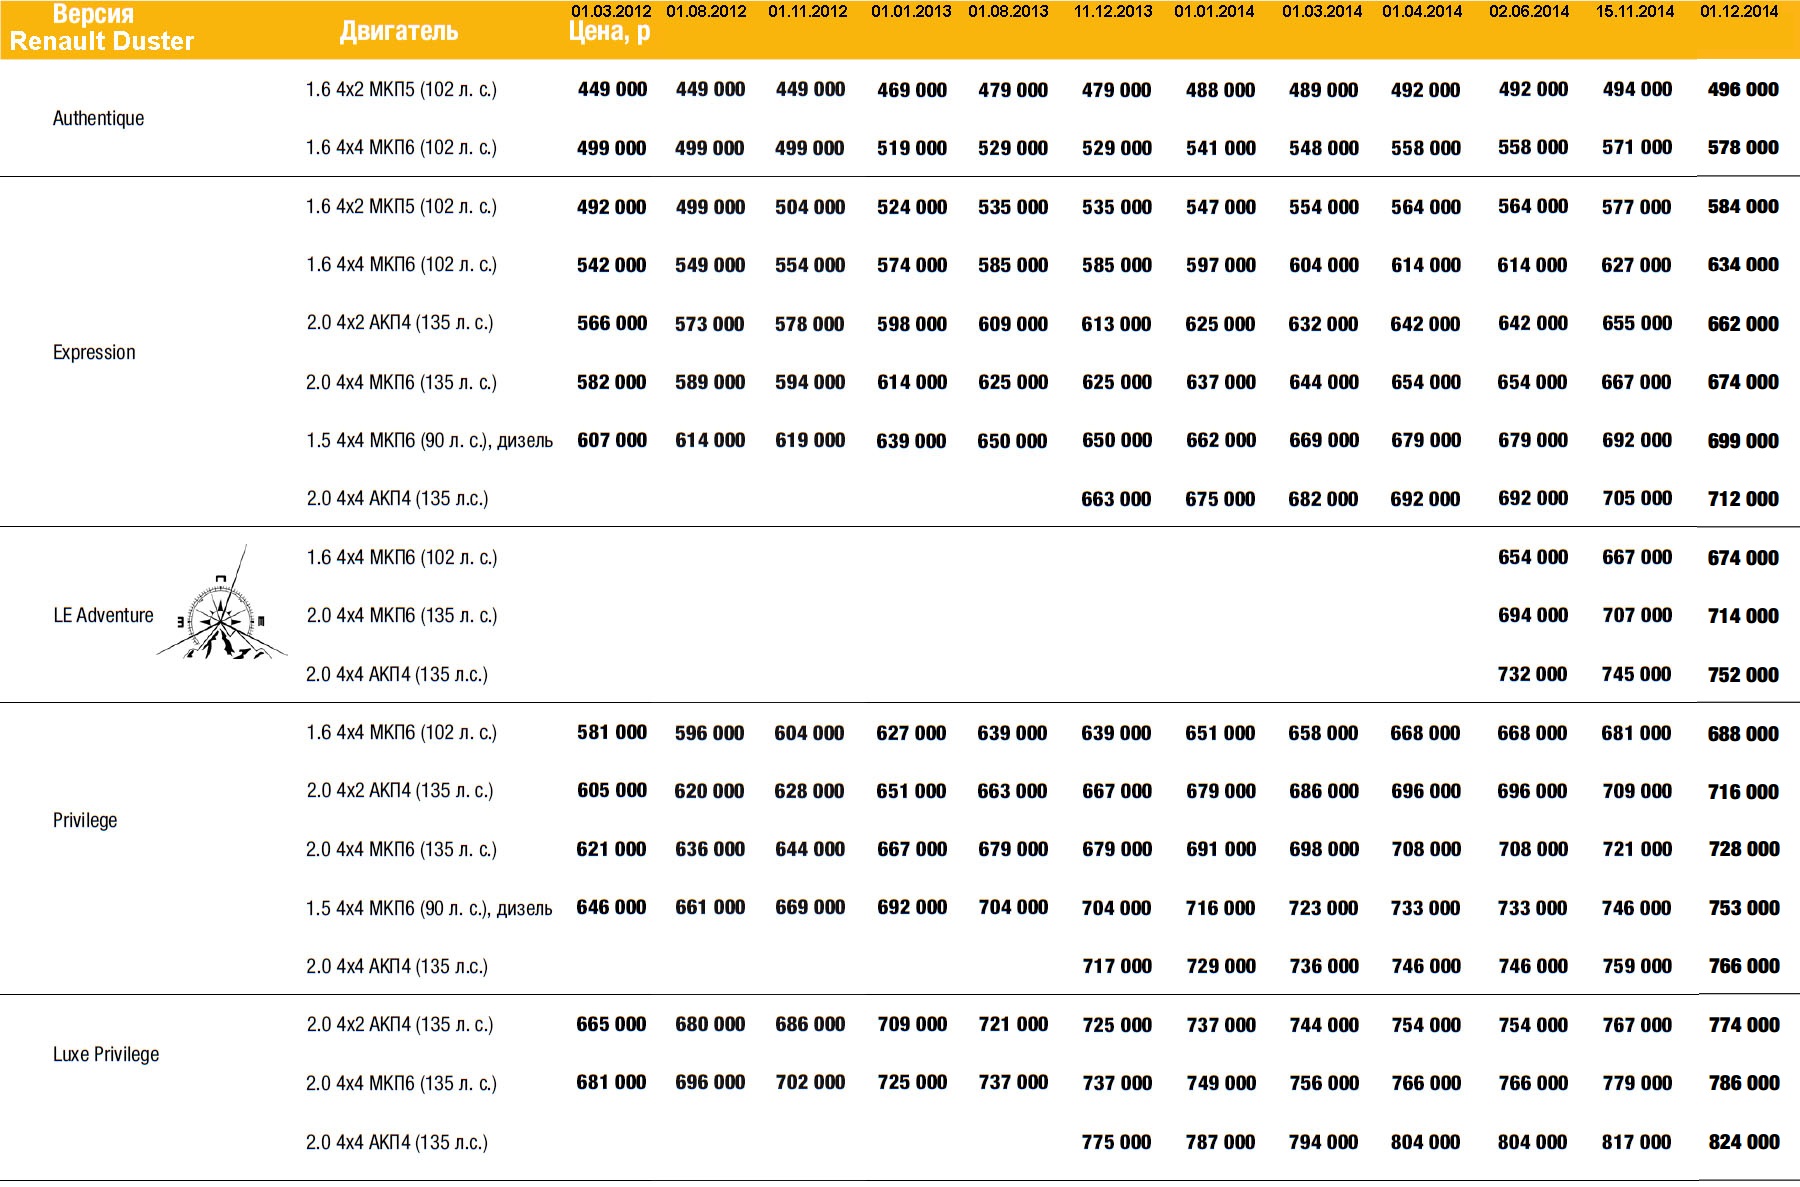Click the 01.01.2014 date column header
1800x1187 pixels.
coord(1214,11)
